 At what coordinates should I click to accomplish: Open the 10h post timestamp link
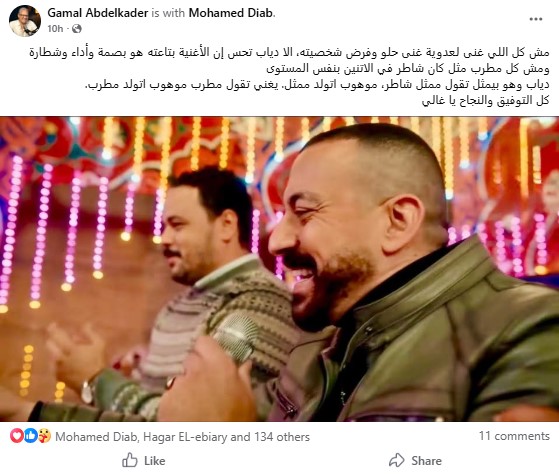[55, 29]
